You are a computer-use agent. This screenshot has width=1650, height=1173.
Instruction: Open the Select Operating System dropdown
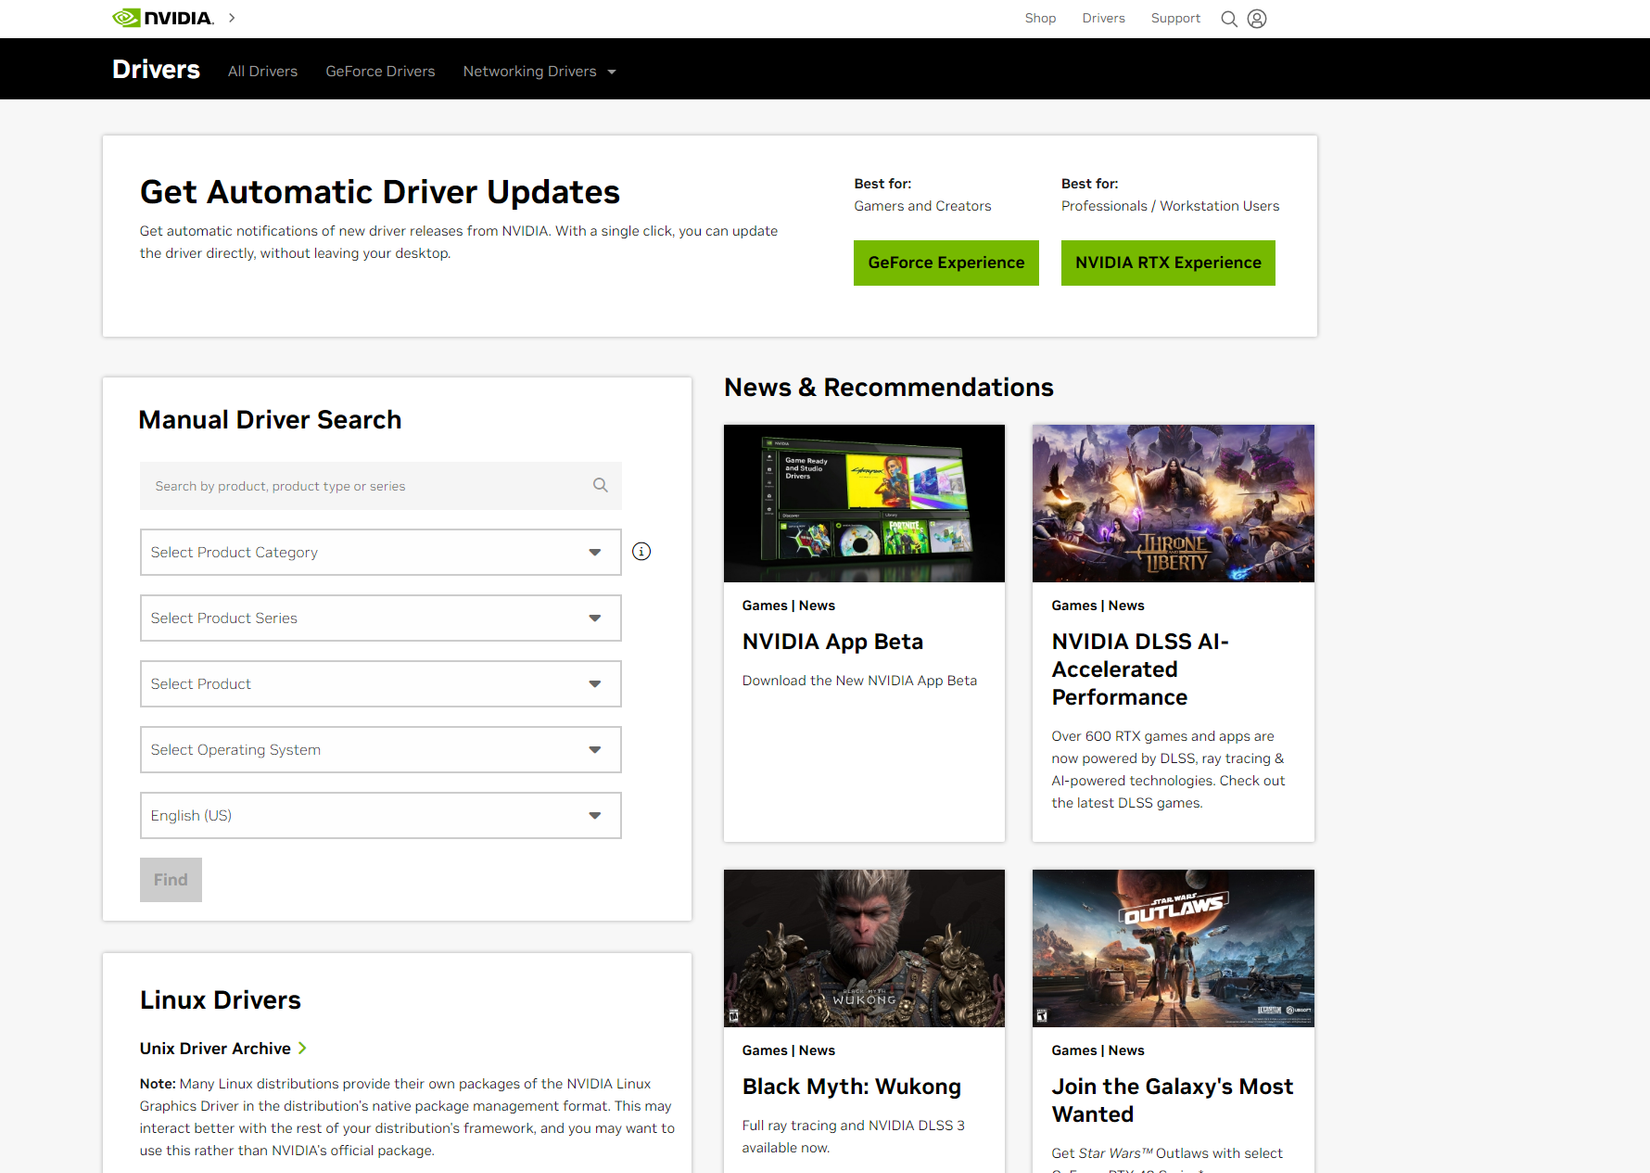coord(381,750)
